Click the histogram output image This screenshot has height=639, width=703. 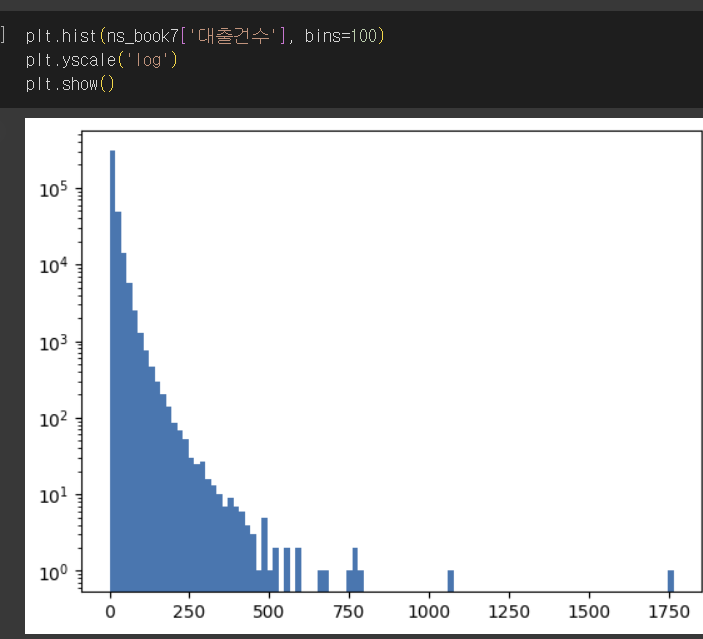coord(364,376)
